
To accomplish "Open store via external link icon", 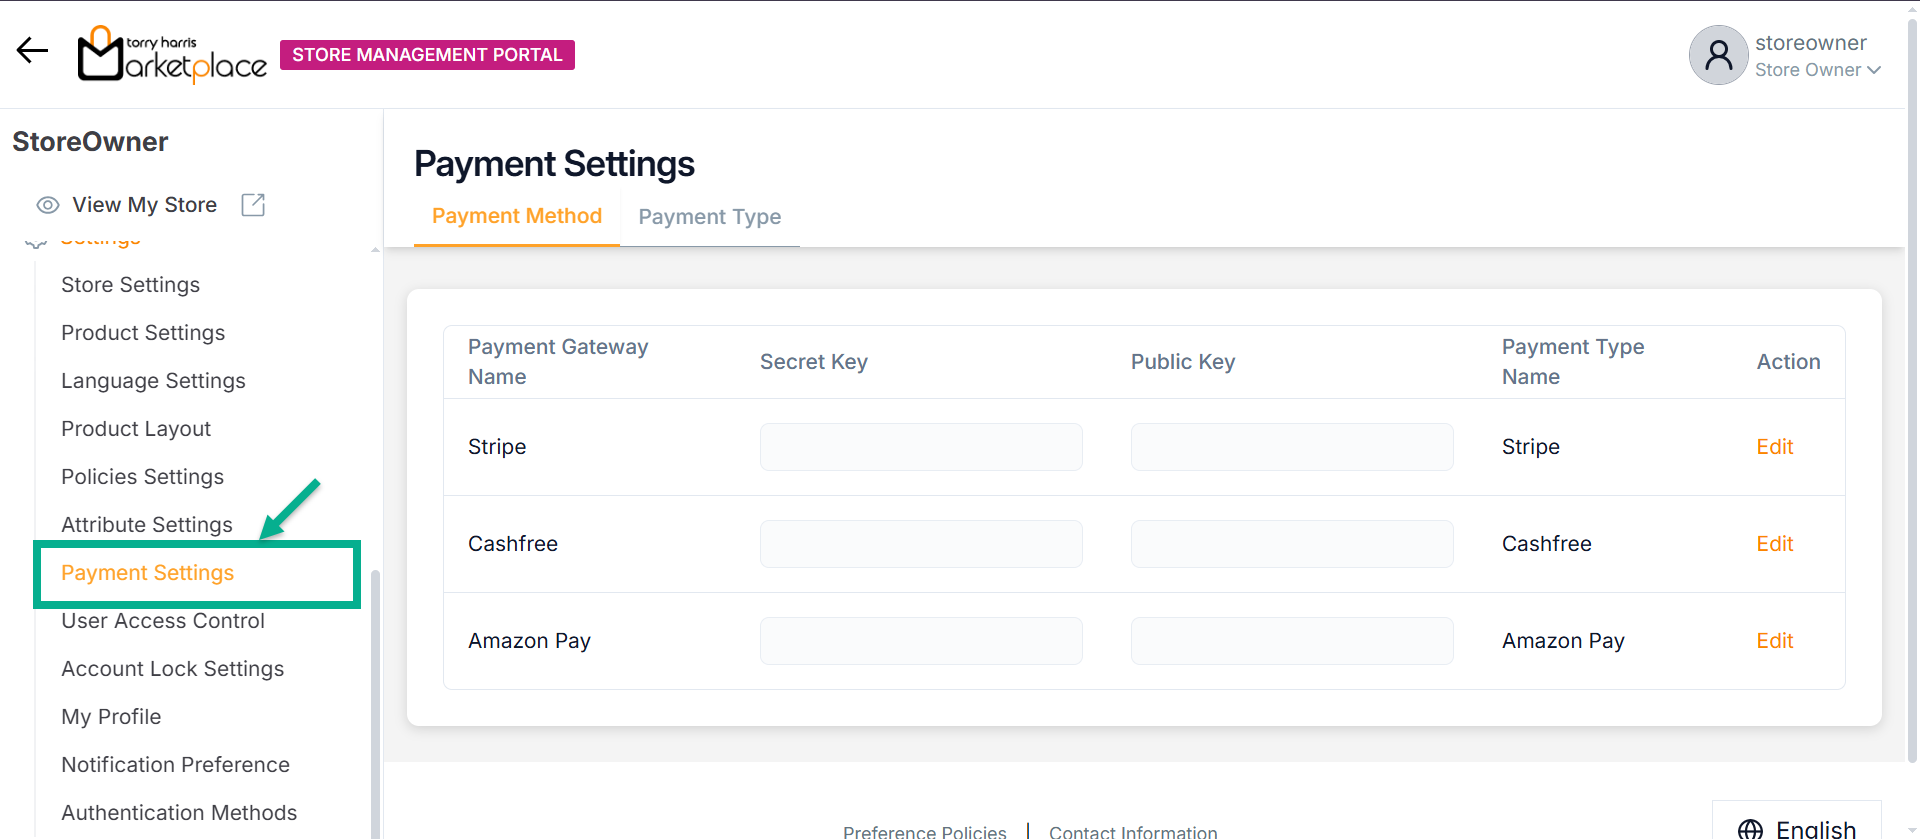I will click(253, 205).
